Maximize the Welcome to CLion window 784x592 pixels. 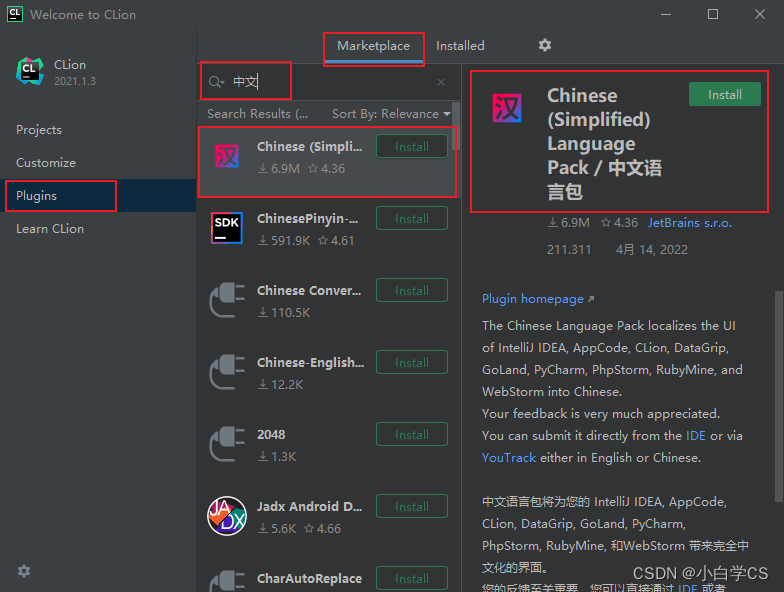tap(713, 14)
